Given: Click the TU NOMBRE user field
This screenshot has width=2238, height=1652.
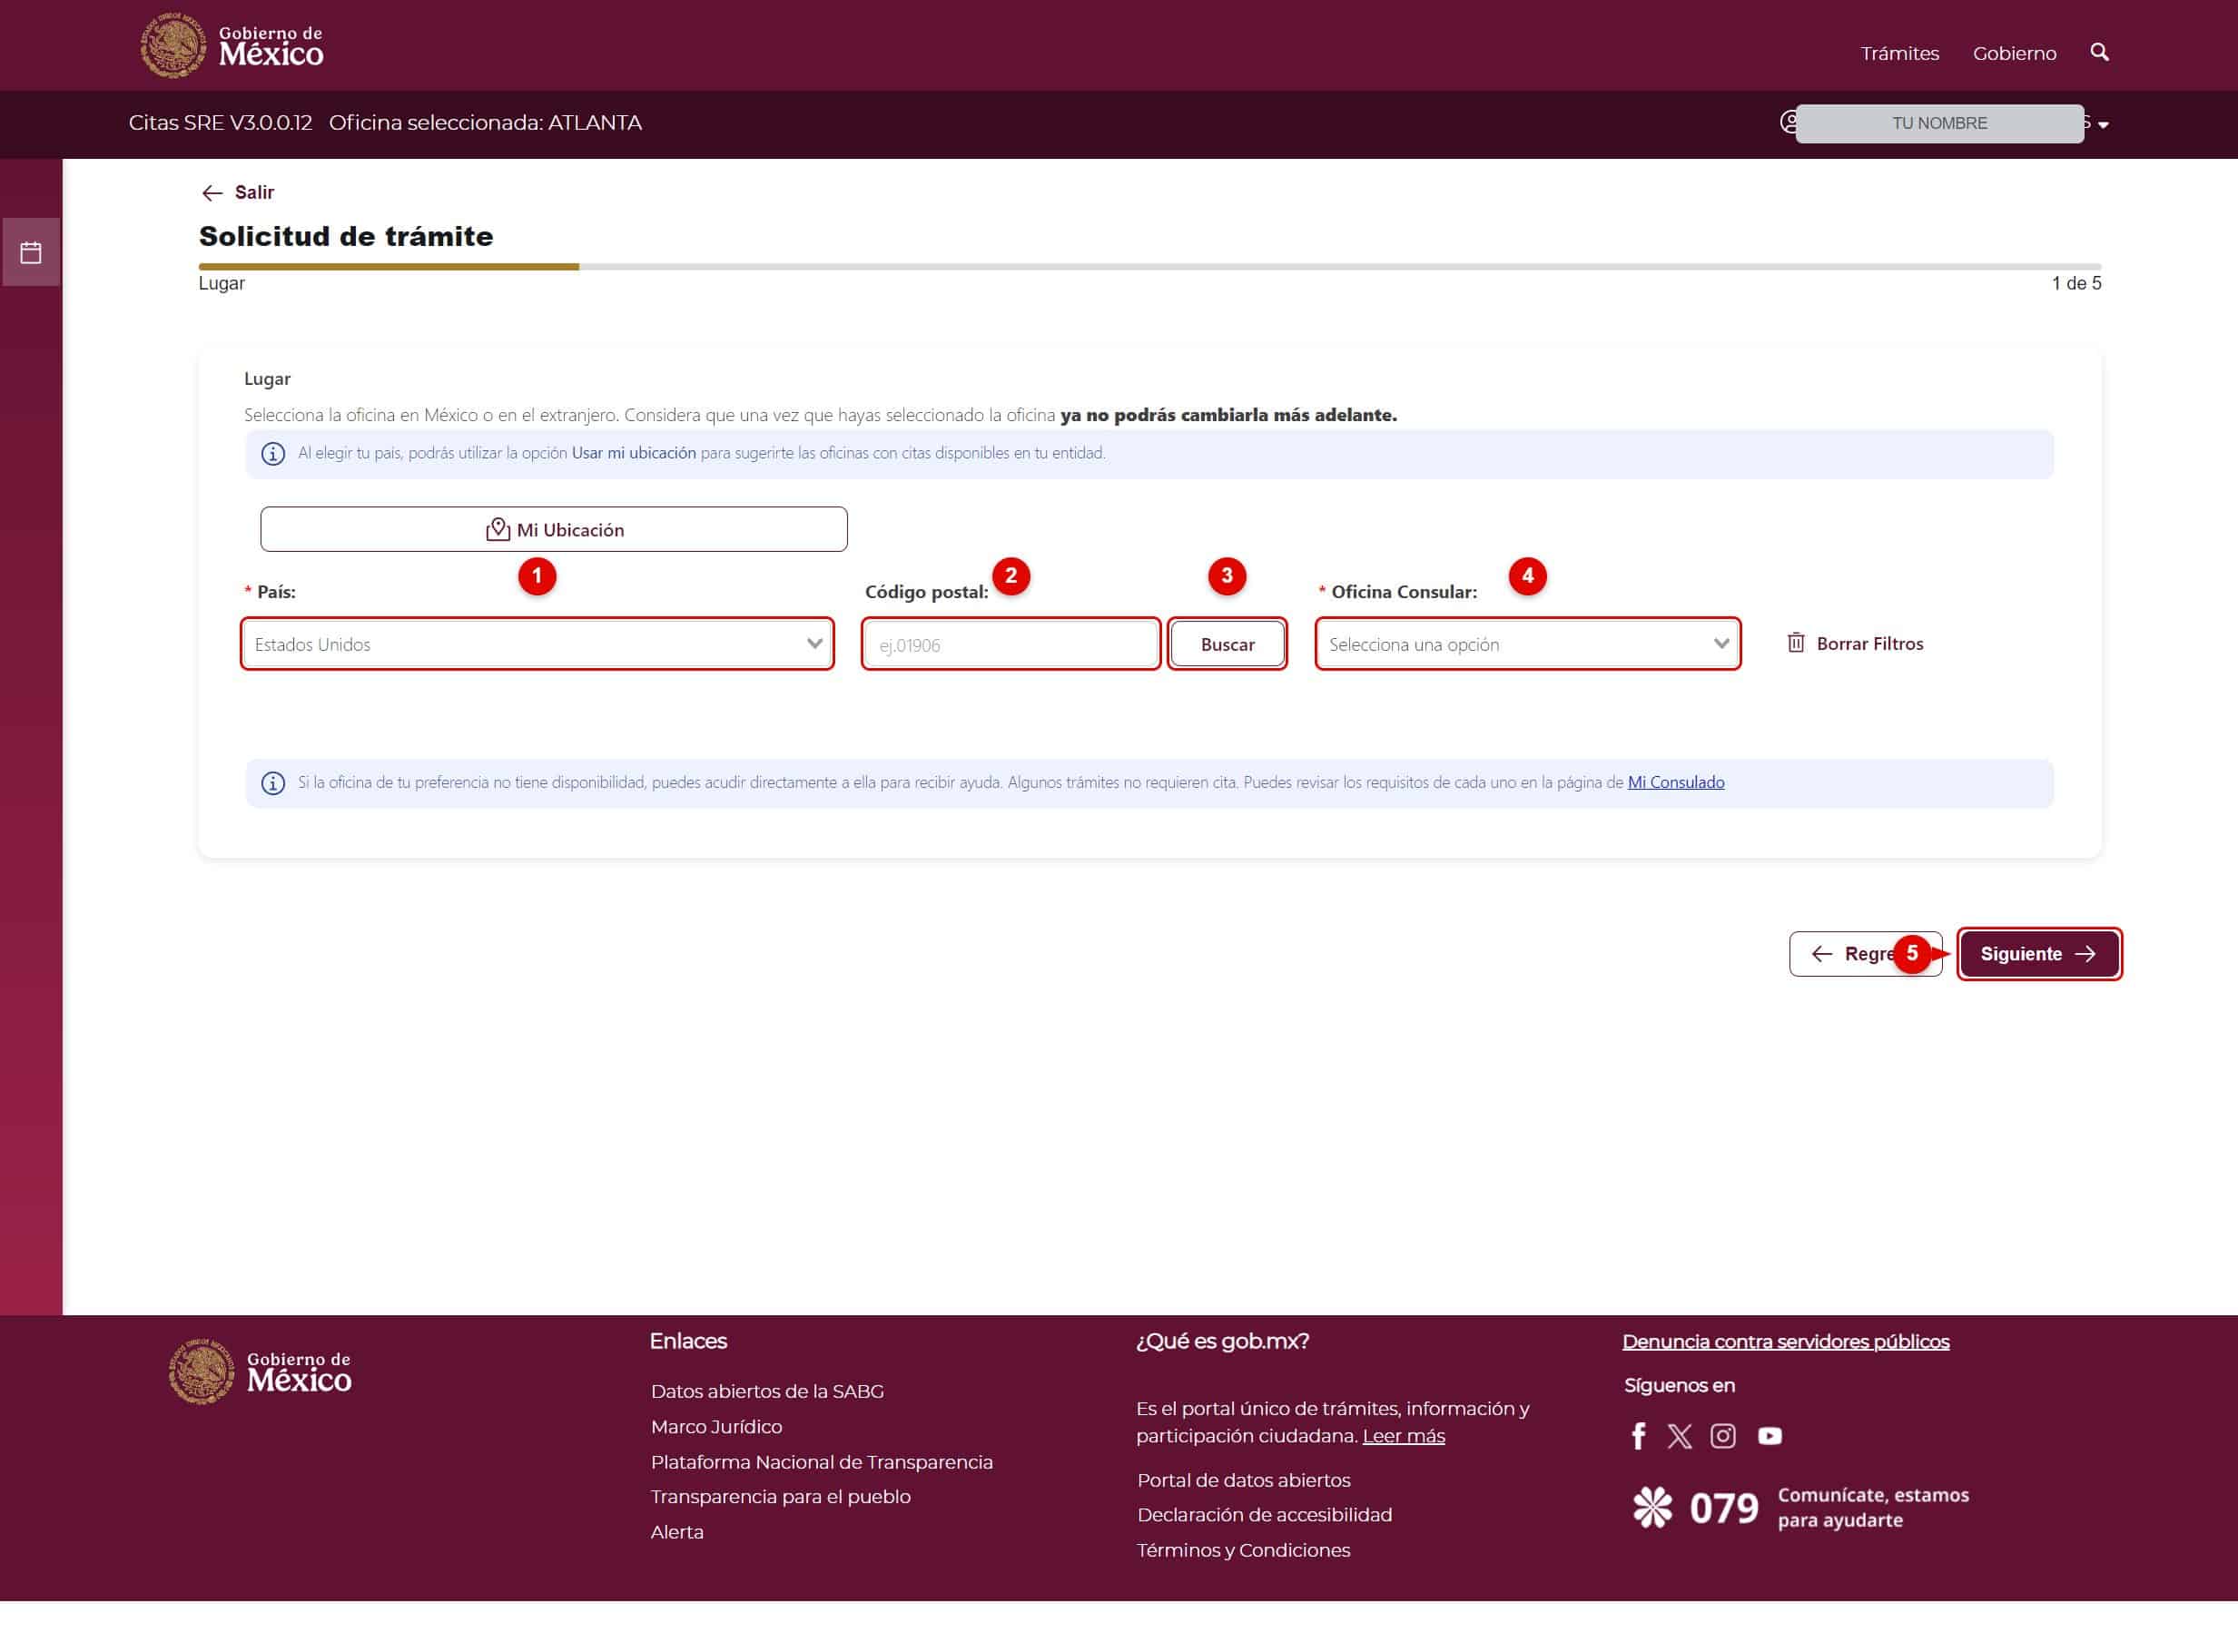Looking at the screenshot, I should coord(1939,123).
